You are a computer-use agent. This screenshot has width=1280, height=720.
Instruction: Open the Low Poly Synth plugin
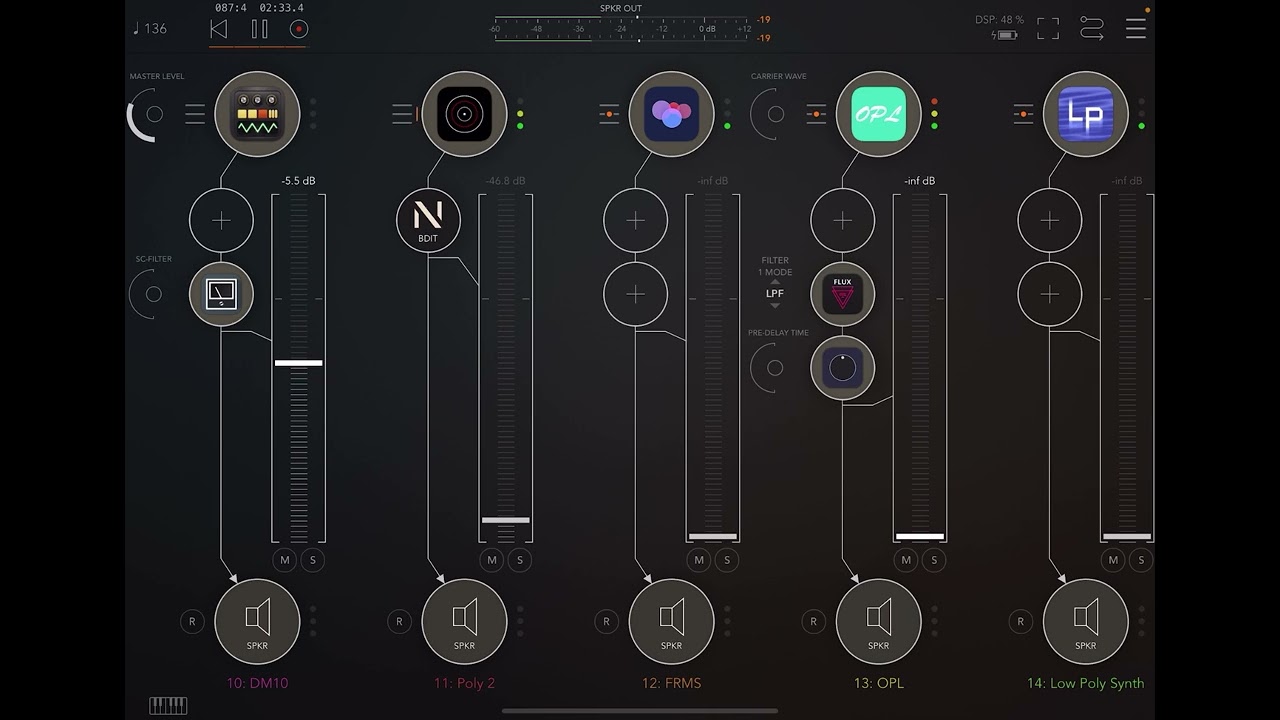click(x=1085, y=114)
